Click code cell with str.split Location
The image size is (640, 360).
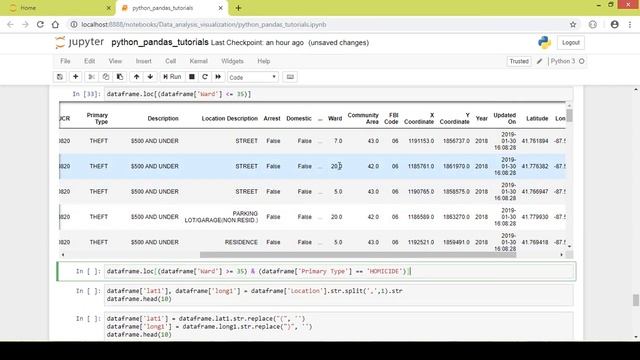click(338, 295)
